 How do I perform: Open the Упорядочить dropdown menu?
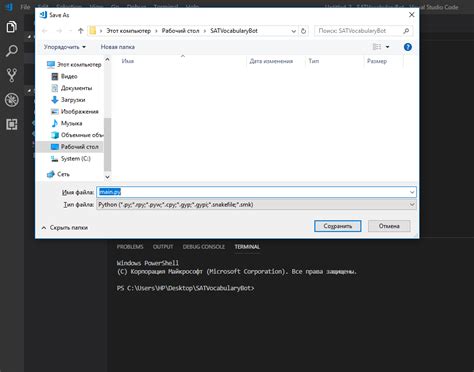(x=65, y=47)
